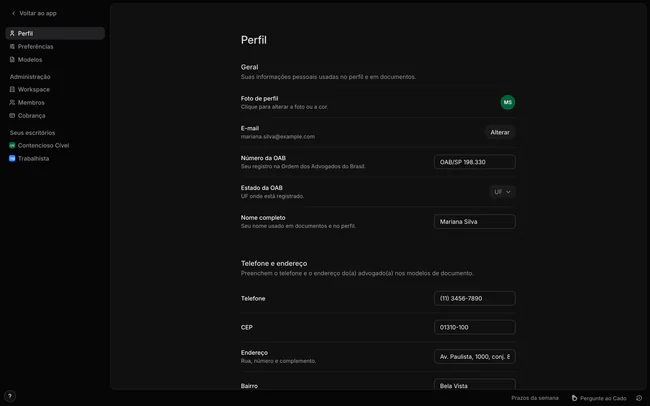Click the Membros people icon

coord(12,102)
